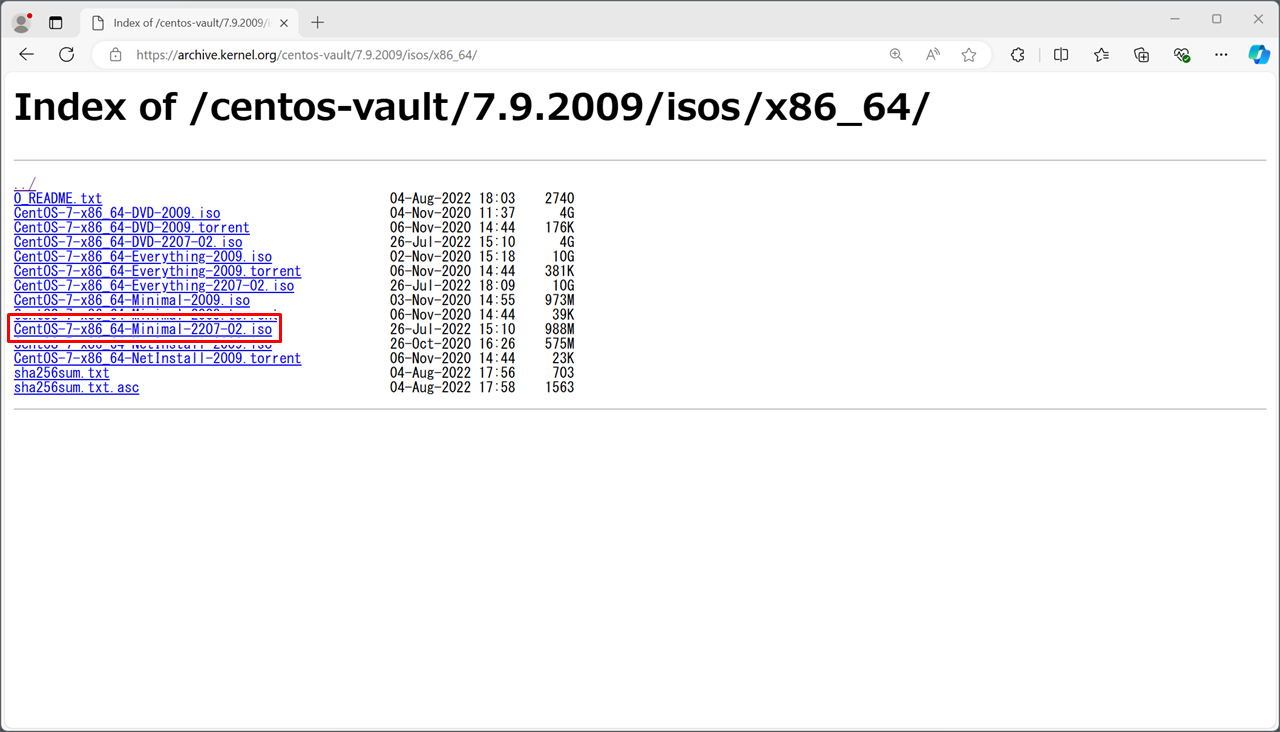Toggle split screen view

click(x=1061, y=55)
